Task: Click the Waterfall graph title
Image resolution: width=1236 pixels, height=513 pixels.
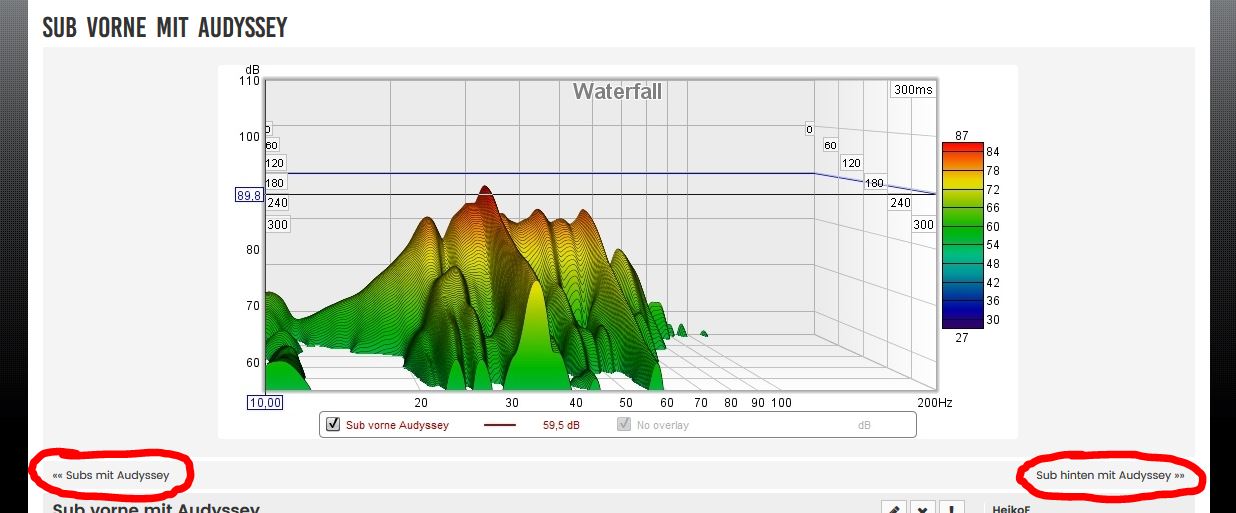Action: click(617, 92)
